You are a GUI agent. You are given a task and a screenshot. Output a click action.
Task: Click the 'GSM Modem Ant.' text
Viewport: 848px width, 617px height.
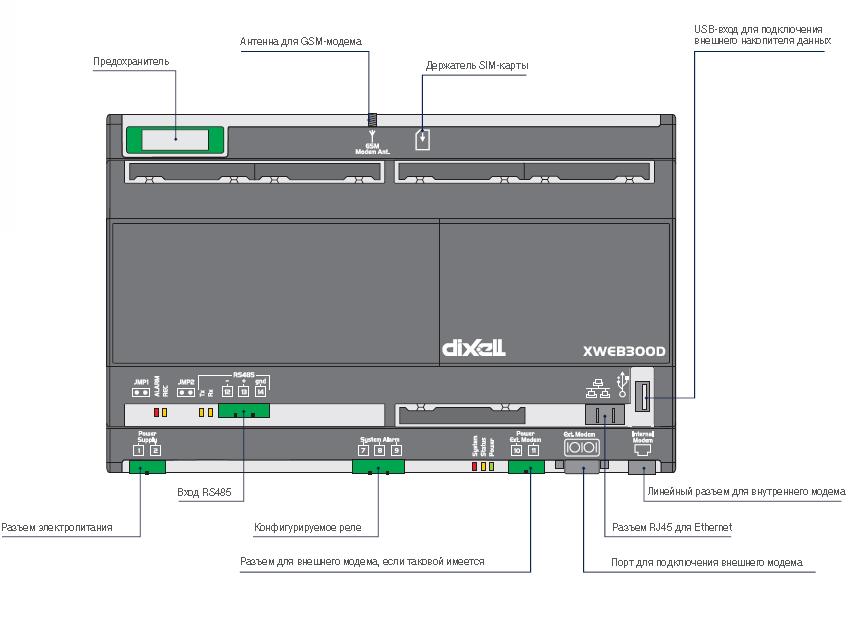[x=372, y=149]
